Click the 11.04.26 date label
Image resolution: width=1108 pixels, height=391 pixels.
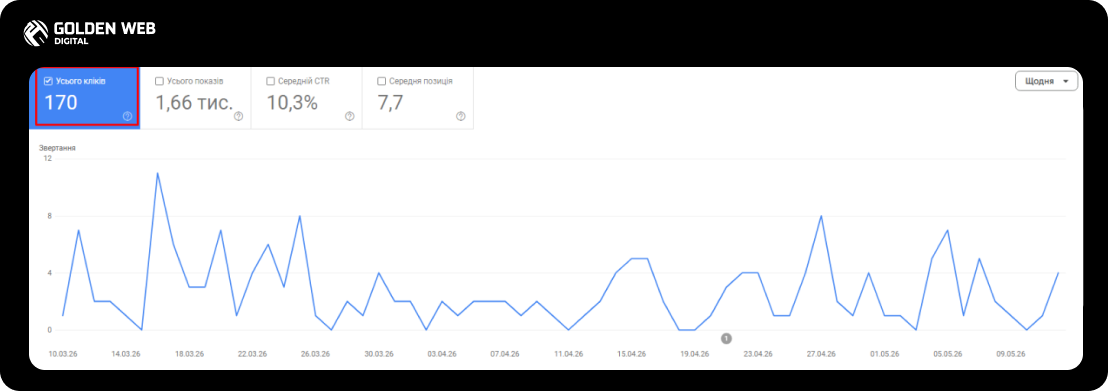coord(568,354)
